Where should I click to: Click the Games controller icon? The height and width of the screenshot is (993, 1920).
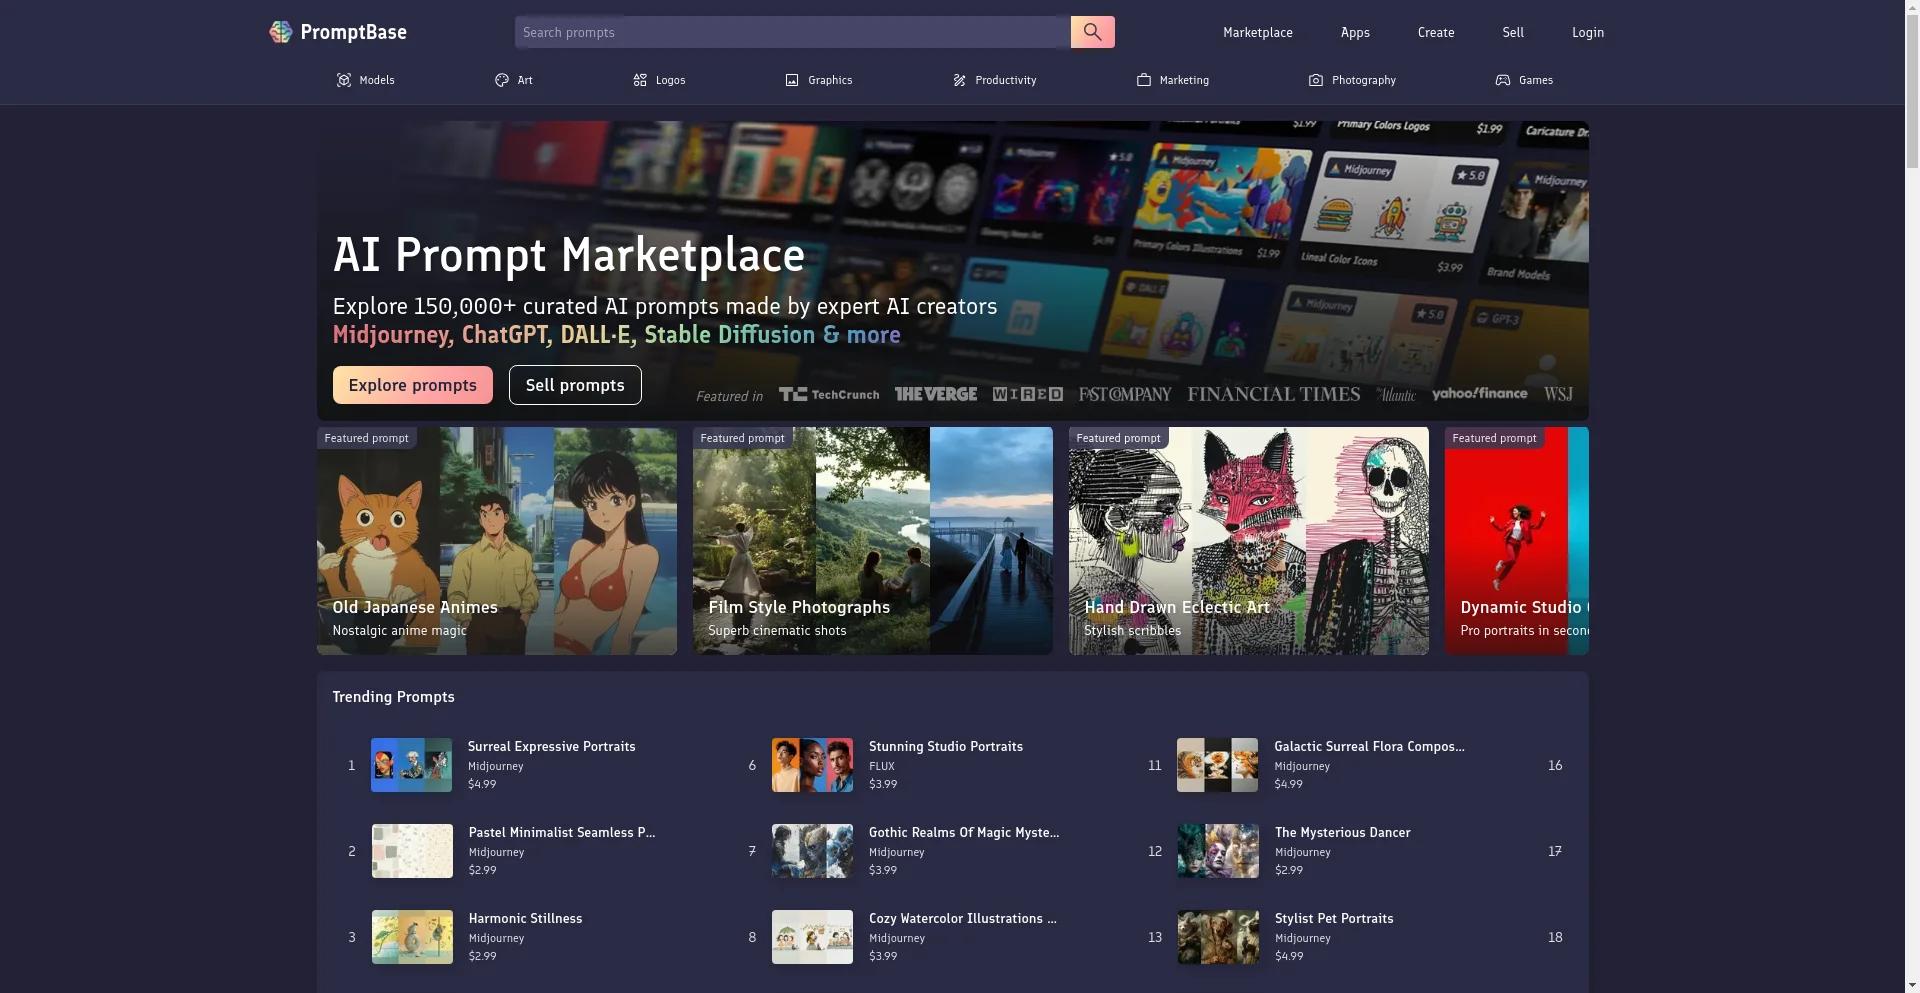1502,80
